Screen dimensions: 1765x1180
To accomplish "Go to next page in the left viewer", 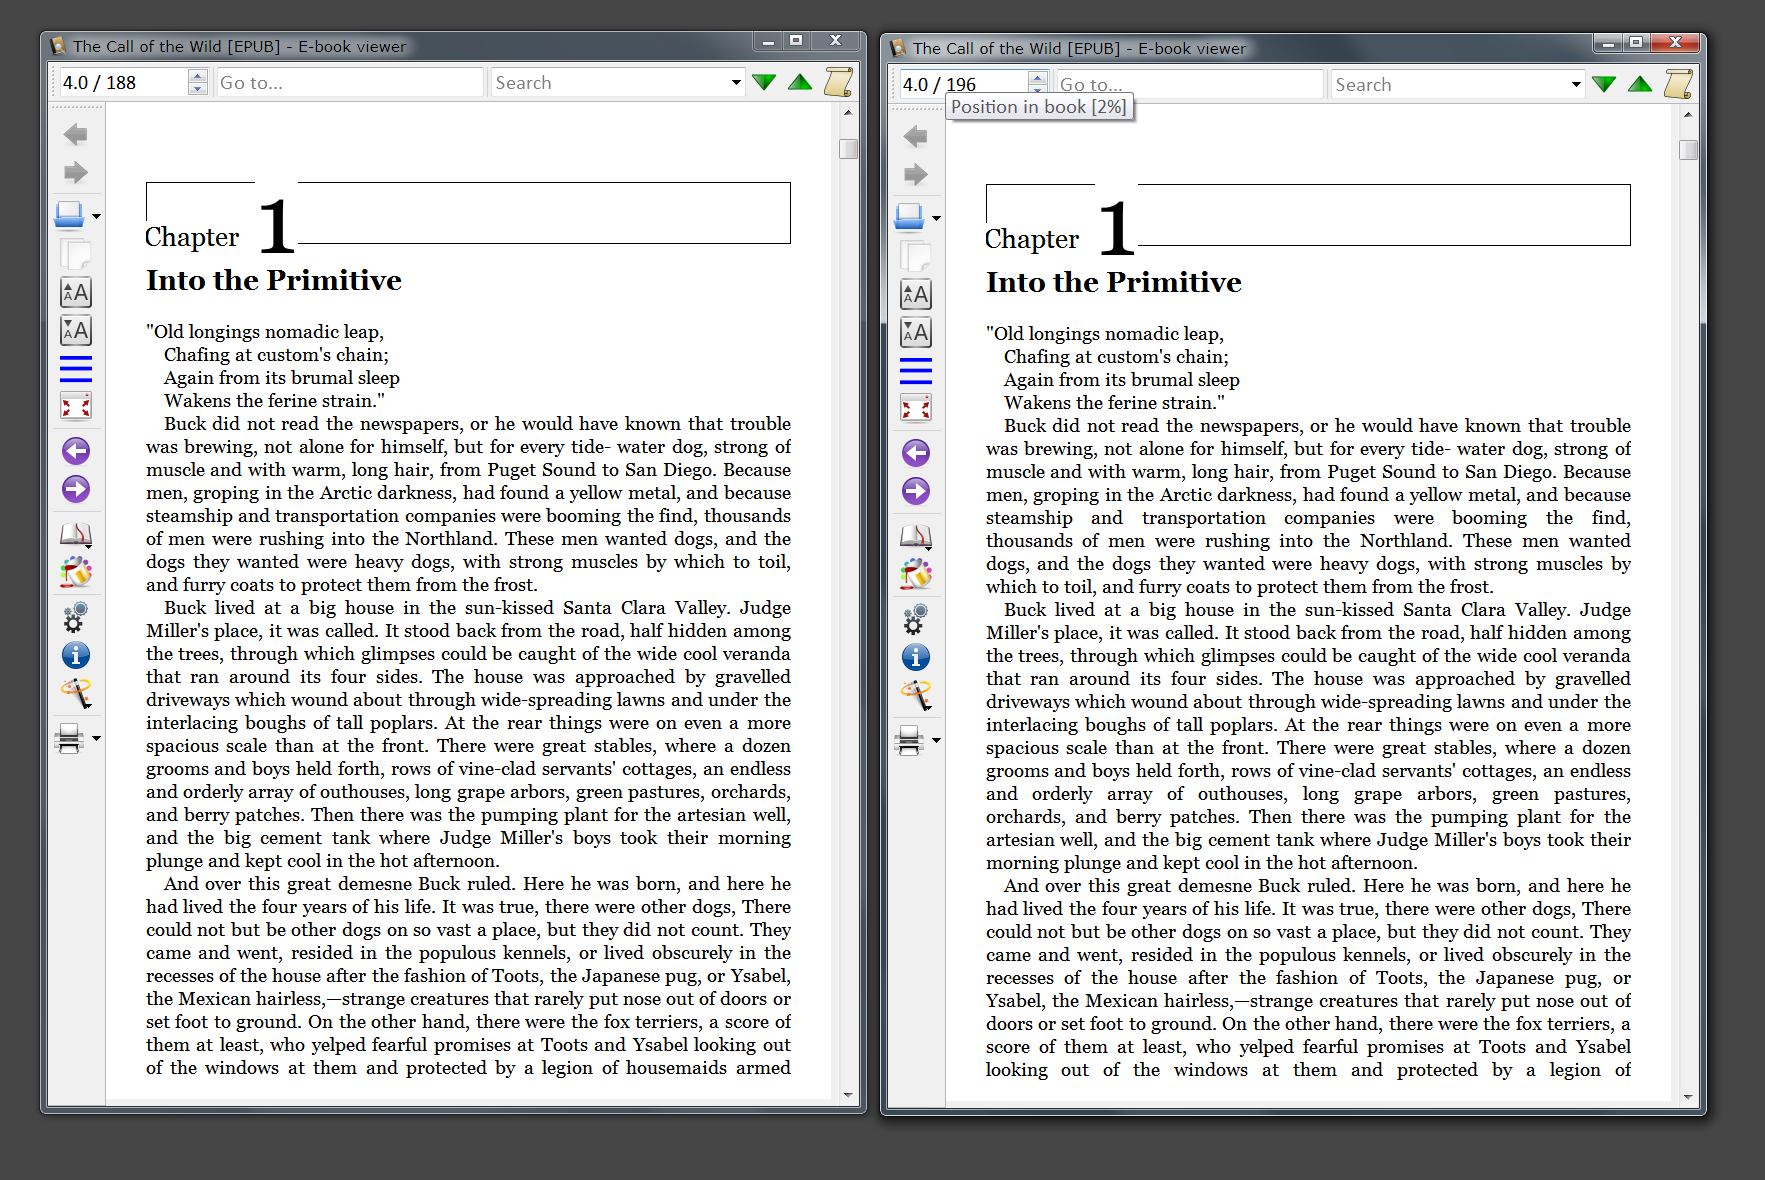I will (76, 489).
